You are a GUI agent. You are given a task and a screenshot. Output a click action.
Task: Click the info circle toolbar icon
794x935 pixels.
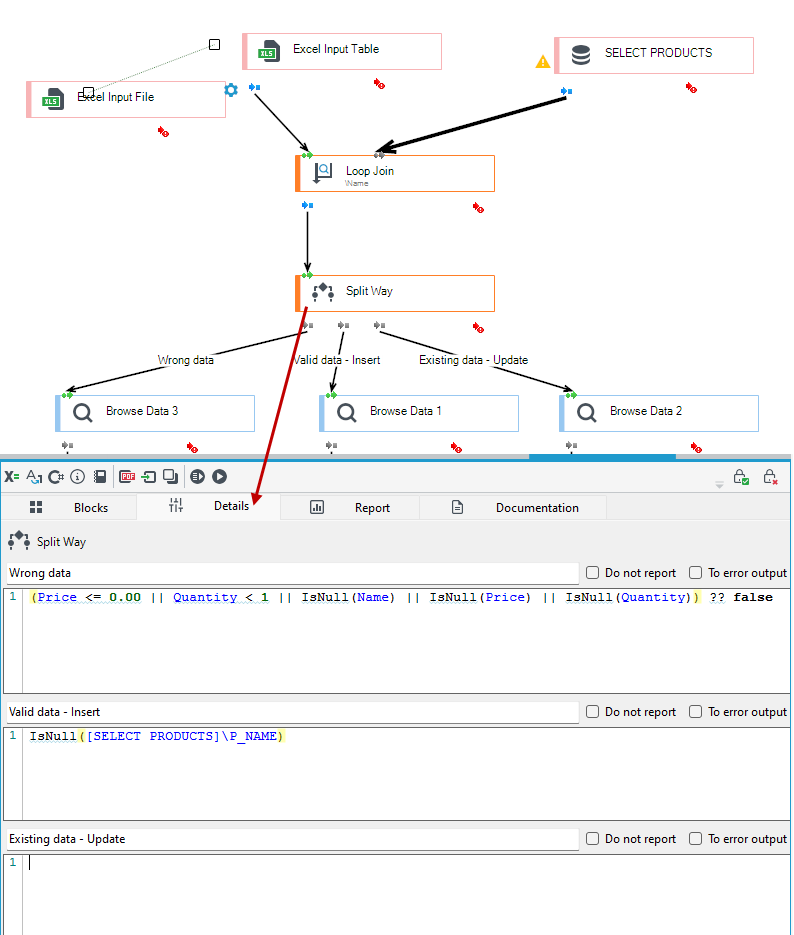(77, 476)
